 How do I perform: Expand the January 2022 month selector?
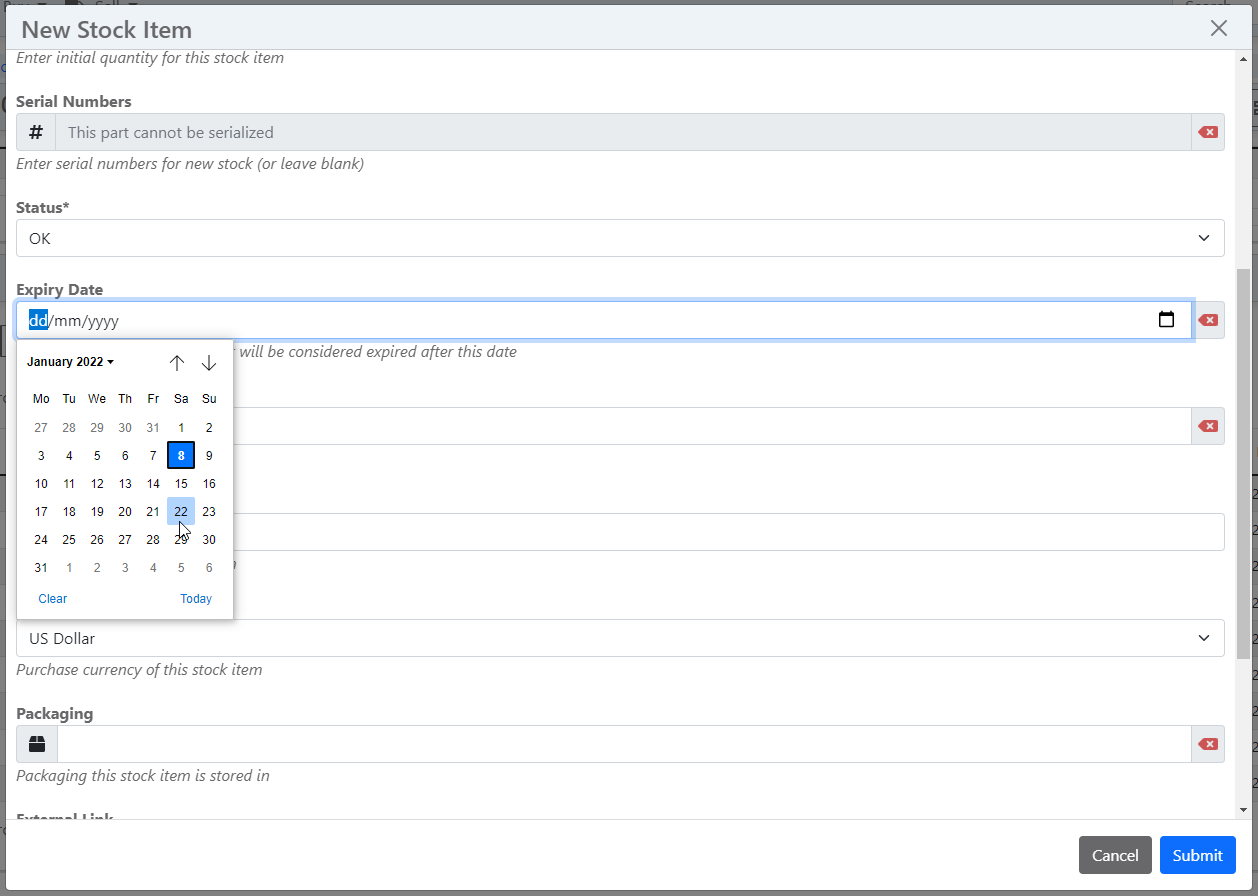[70, 362]
